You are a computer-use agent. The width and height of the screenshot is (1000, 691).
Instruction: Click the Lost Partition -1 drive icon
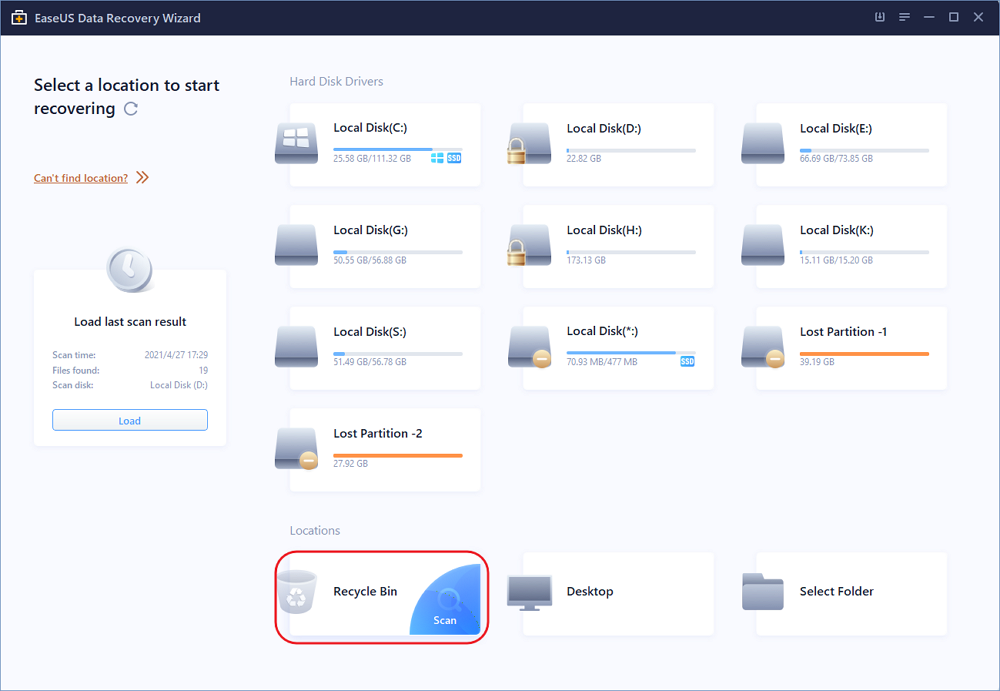763,345
